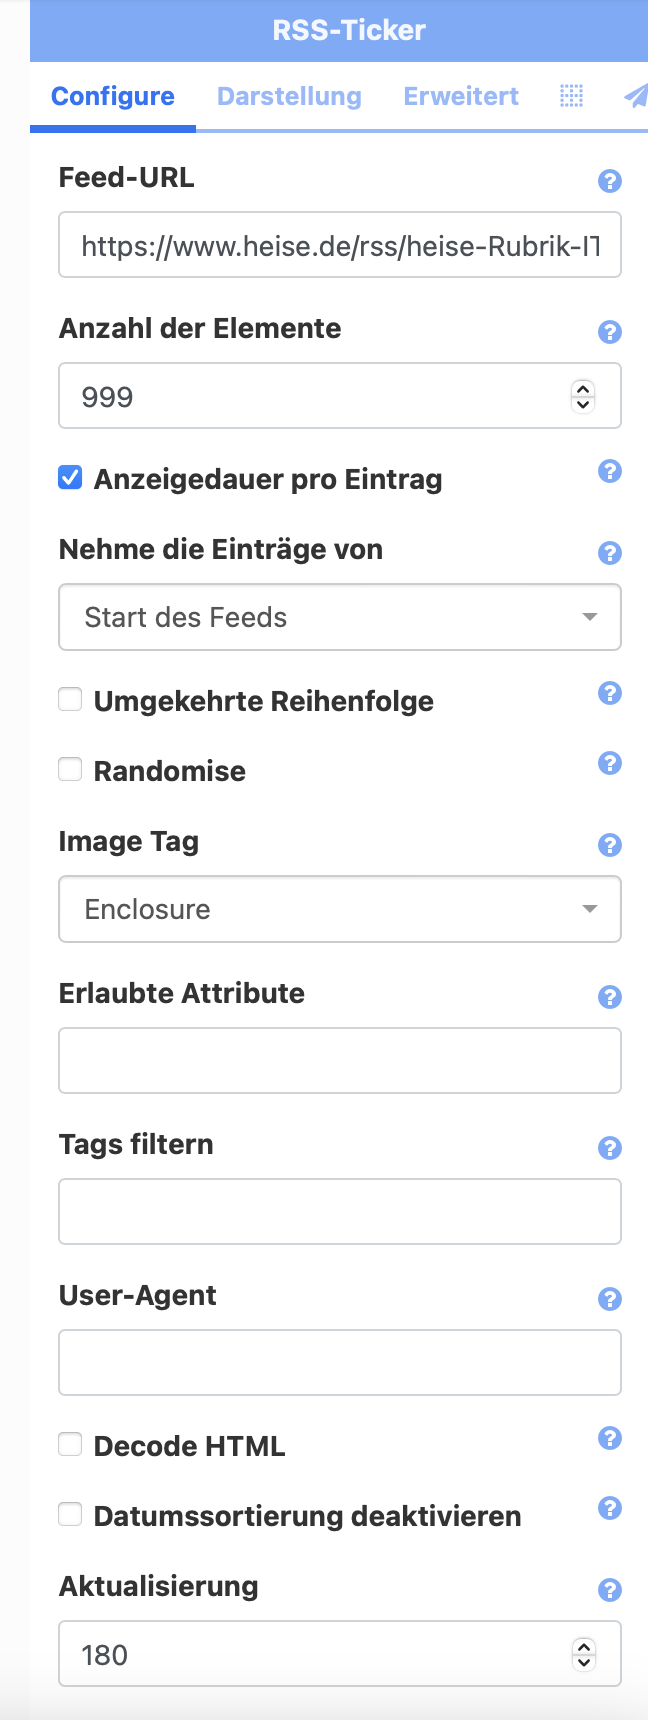Click the help icon next to Feed-URL
Screen dimensions: 648x1720
pos(609,181)
